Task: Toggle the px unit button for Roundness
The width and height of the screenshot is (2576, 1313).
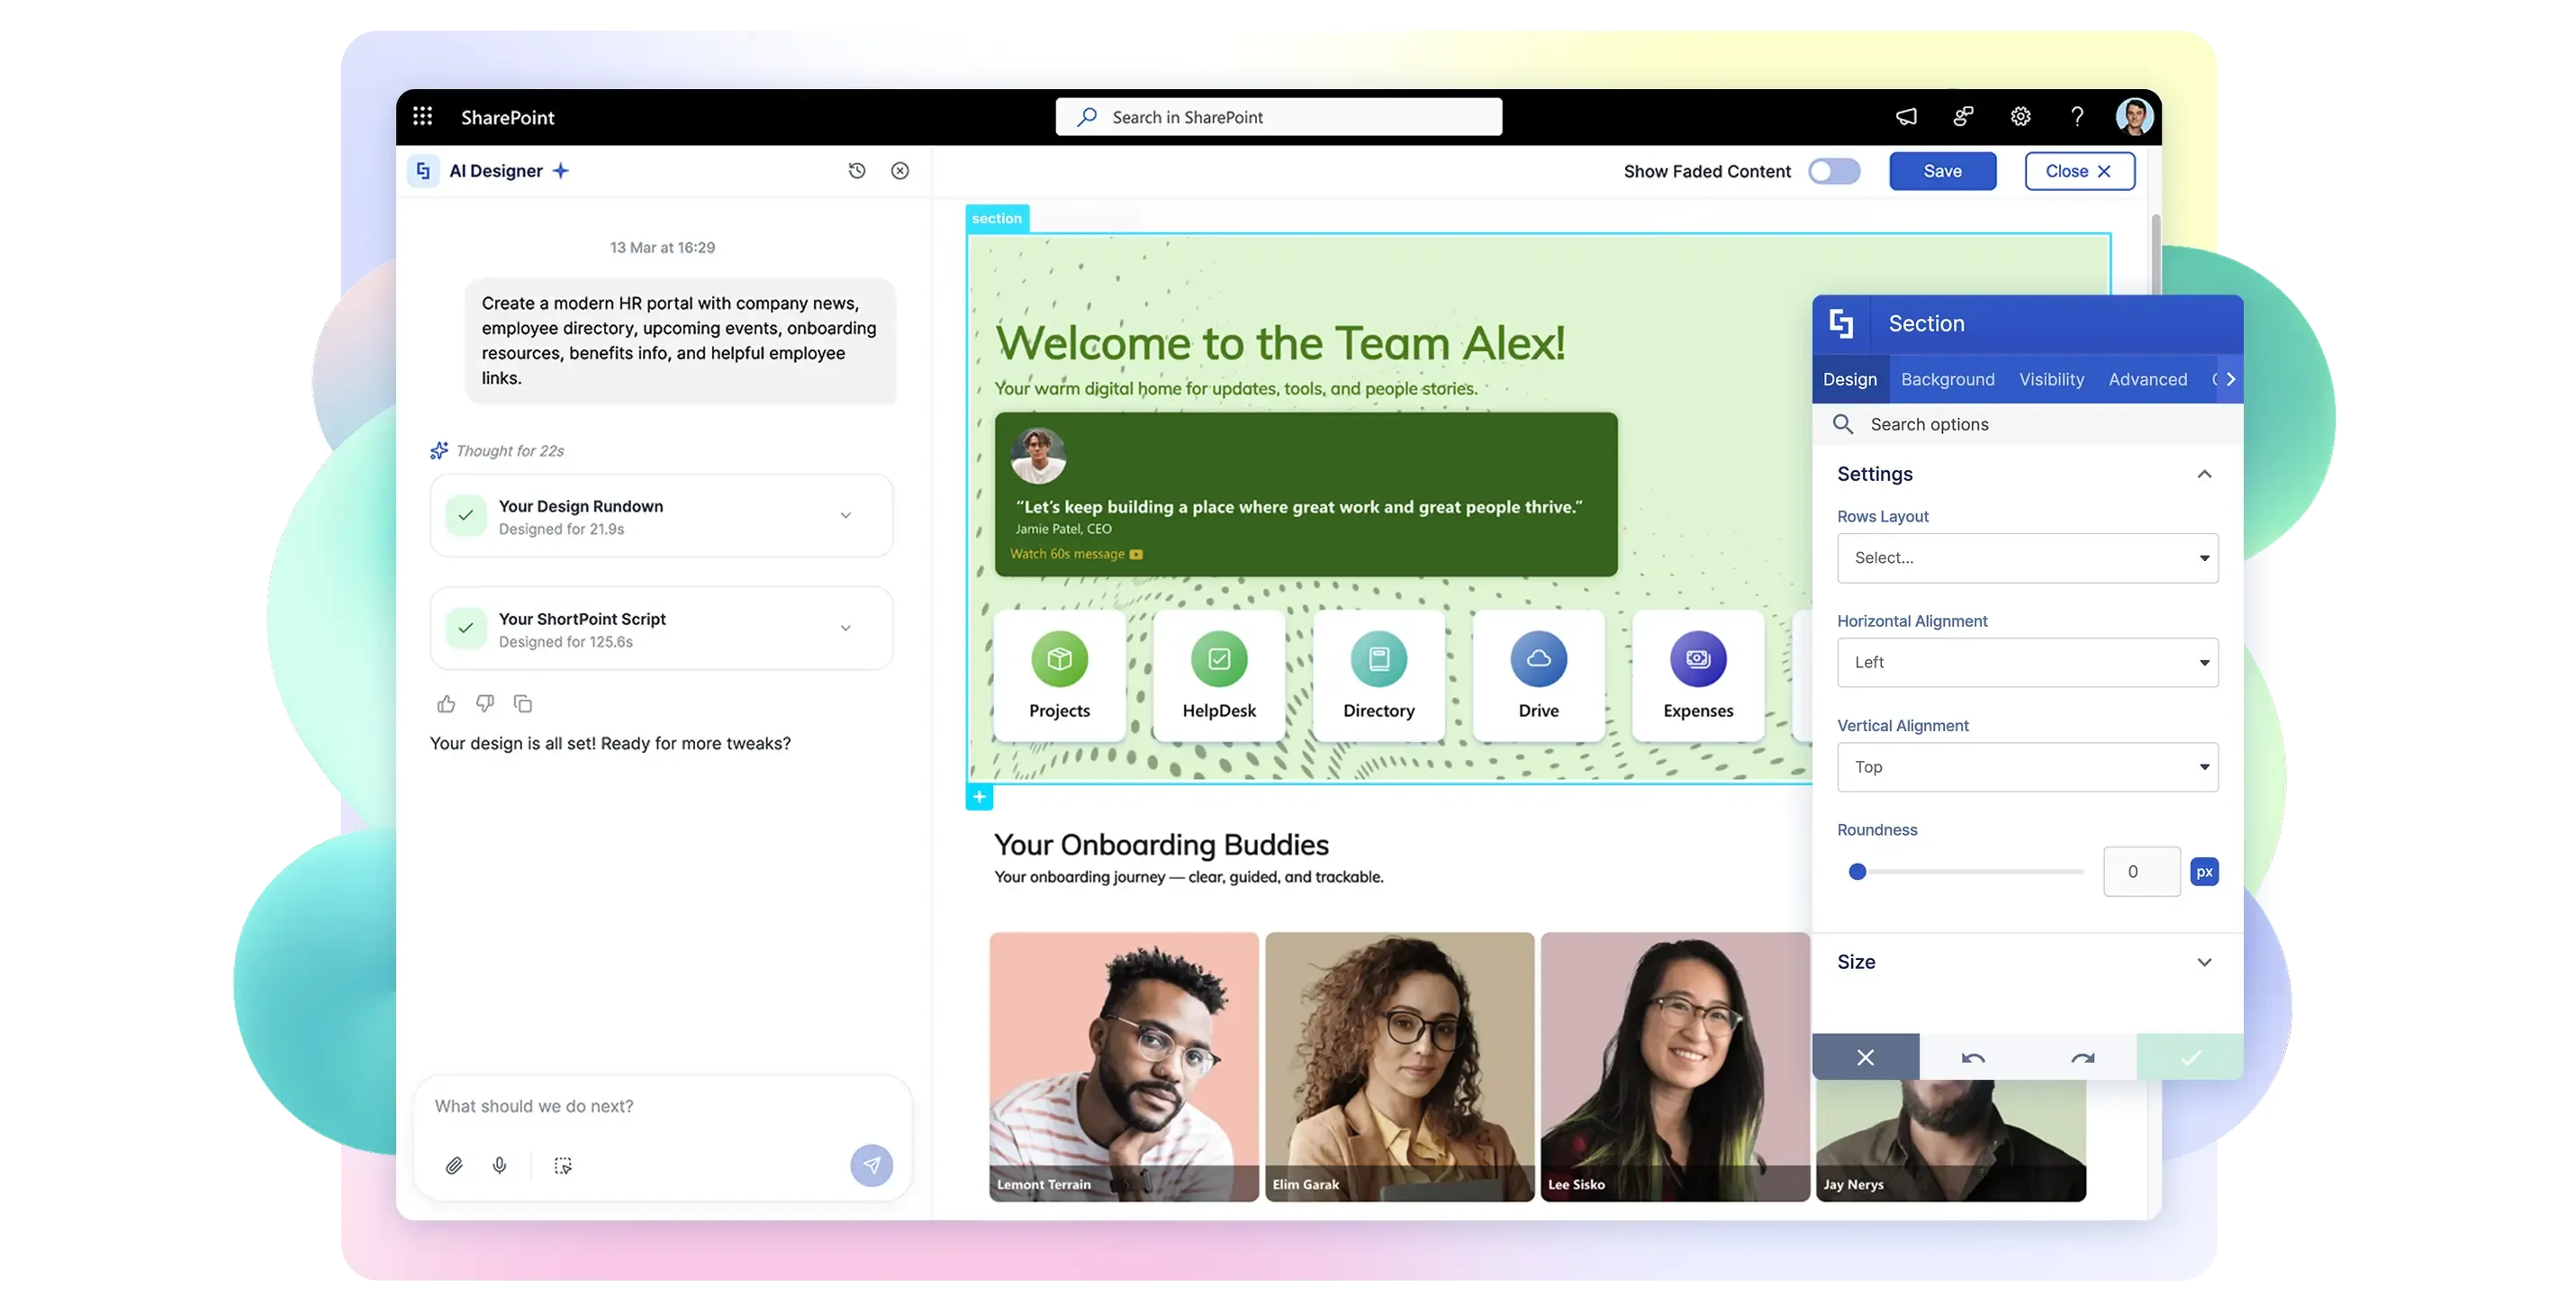Action: coord(2204,872)
